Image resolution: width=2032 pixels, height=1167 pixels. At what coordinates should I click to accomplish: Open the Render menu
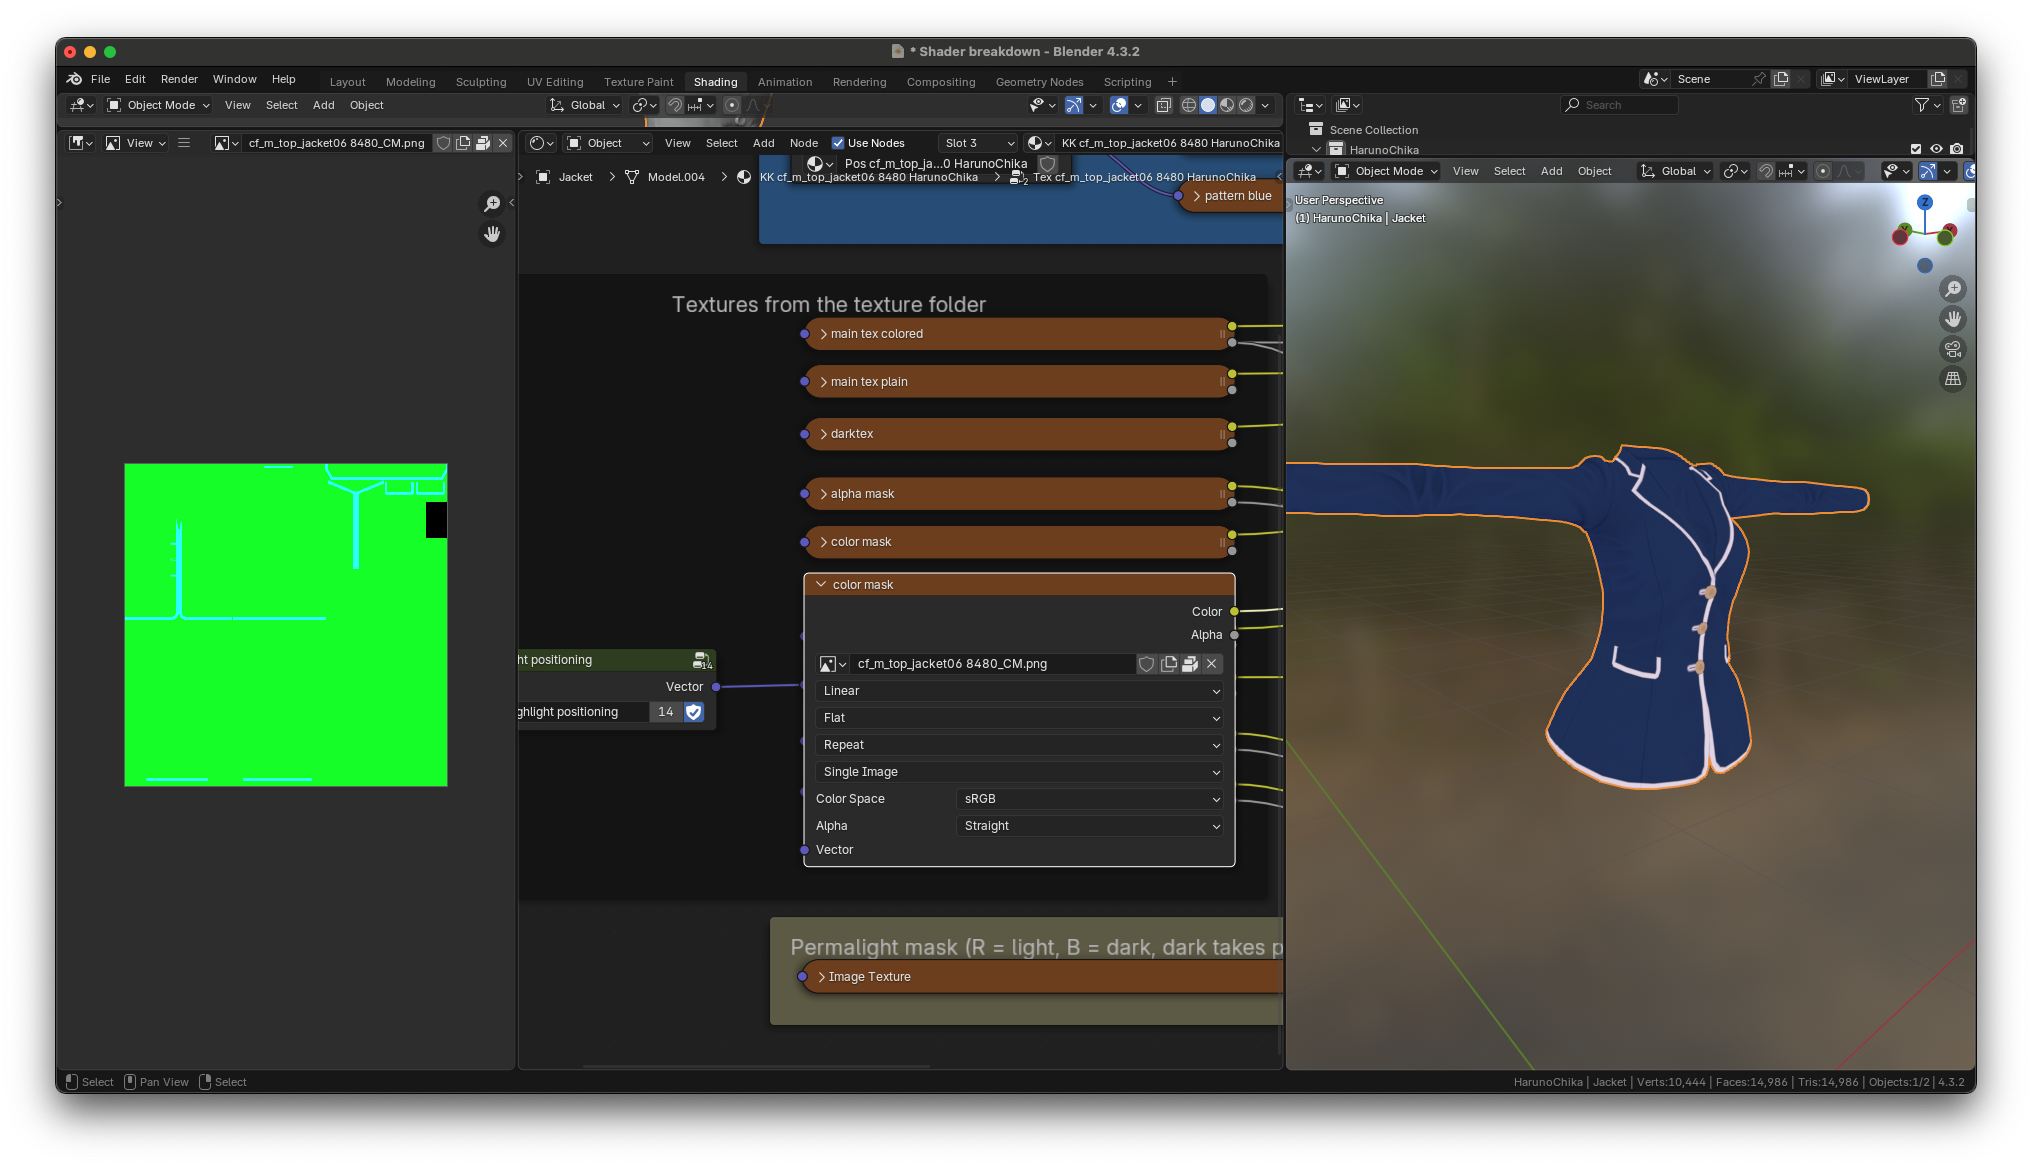(x=179, y=79)
